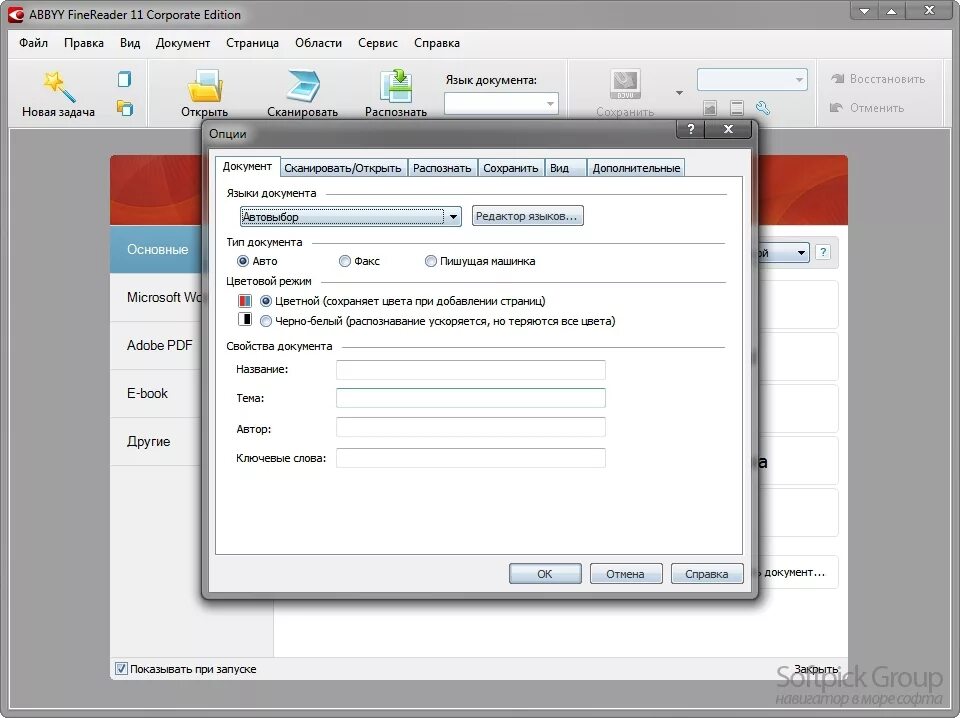This screenshot has width=960, height=718.
Task: Open the Вид menu in the menu bar
Action: [x=130, y=43]
